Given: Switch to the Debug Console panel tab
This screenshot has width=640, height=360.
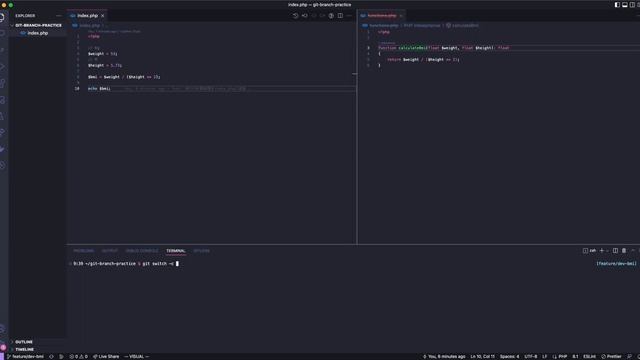Looking at the screenshot, I should click(x=142, y=251).
